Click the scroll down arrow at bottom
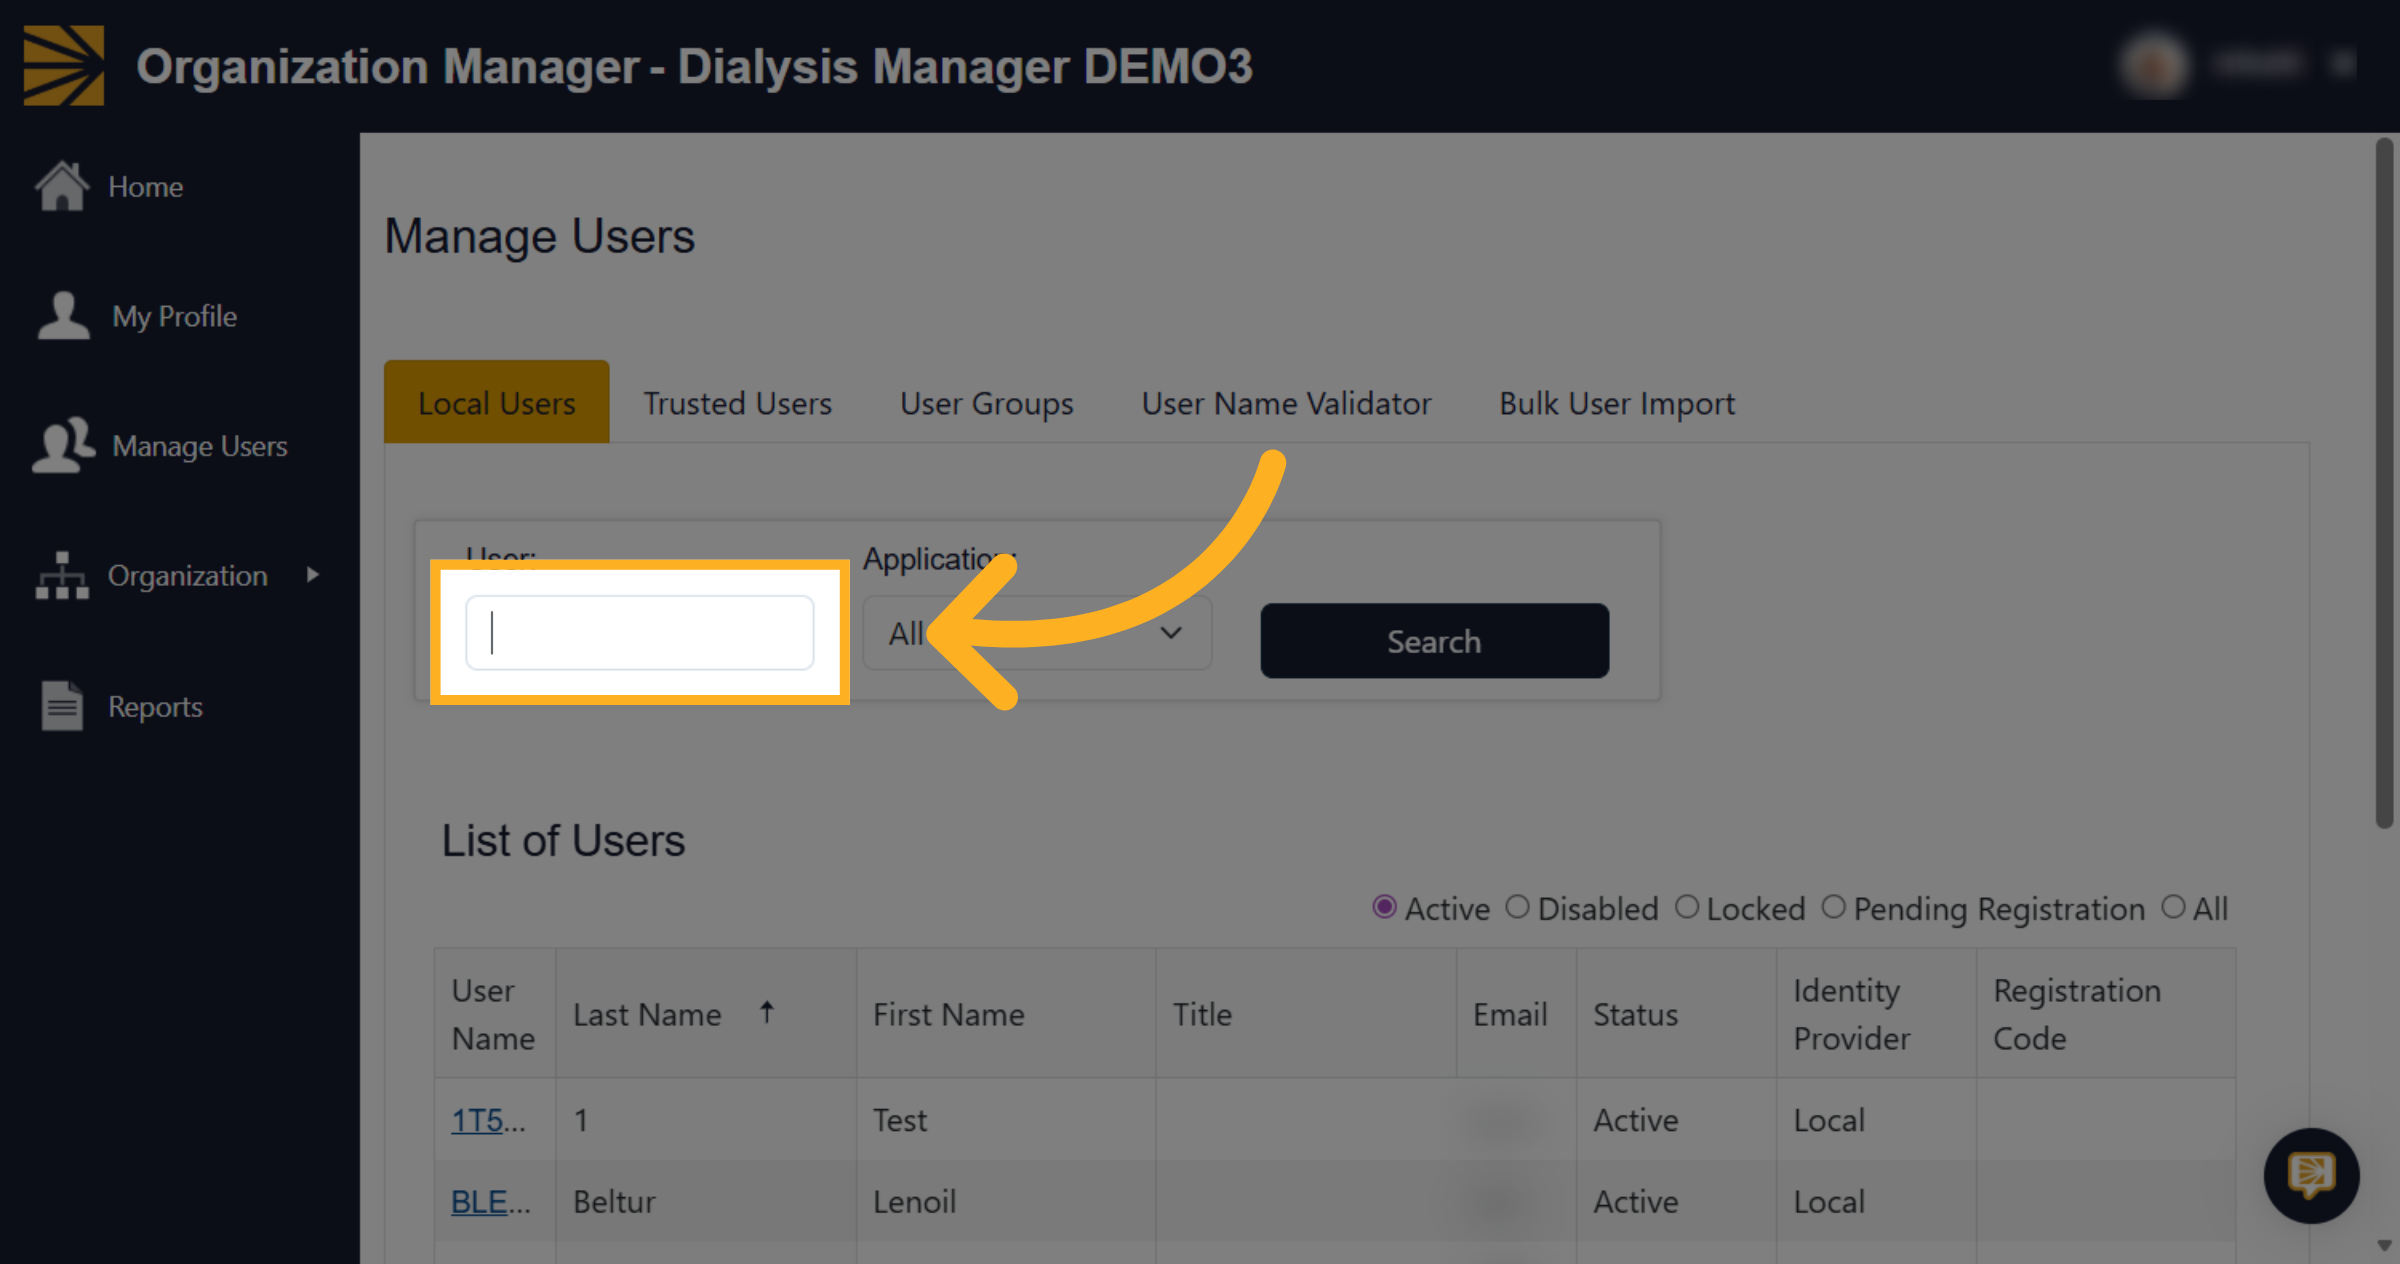This screenshot has height=1264, width=2400. coord(2384,1246)
